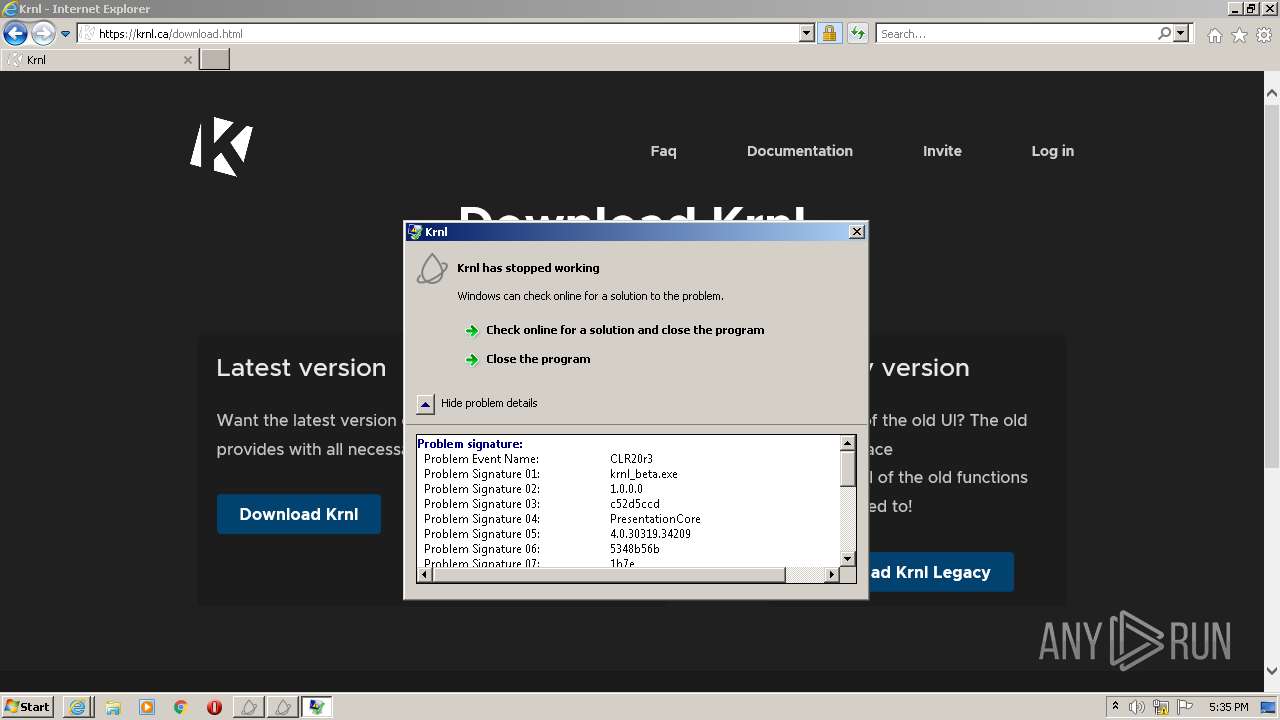Screen dimensions: 1280x720
Task: Open the Tools gear icon
Action: click(x=1264, y=35)
